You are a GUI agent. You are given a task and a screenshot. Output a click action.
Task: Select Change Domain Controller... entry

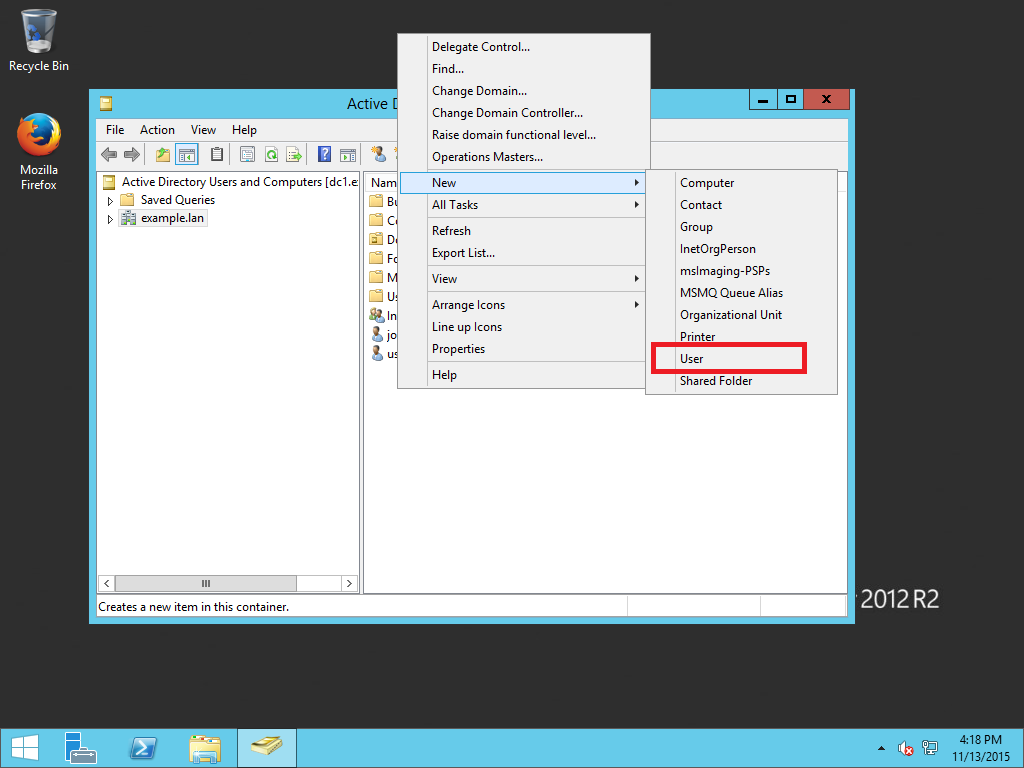[x=522, y=113]
